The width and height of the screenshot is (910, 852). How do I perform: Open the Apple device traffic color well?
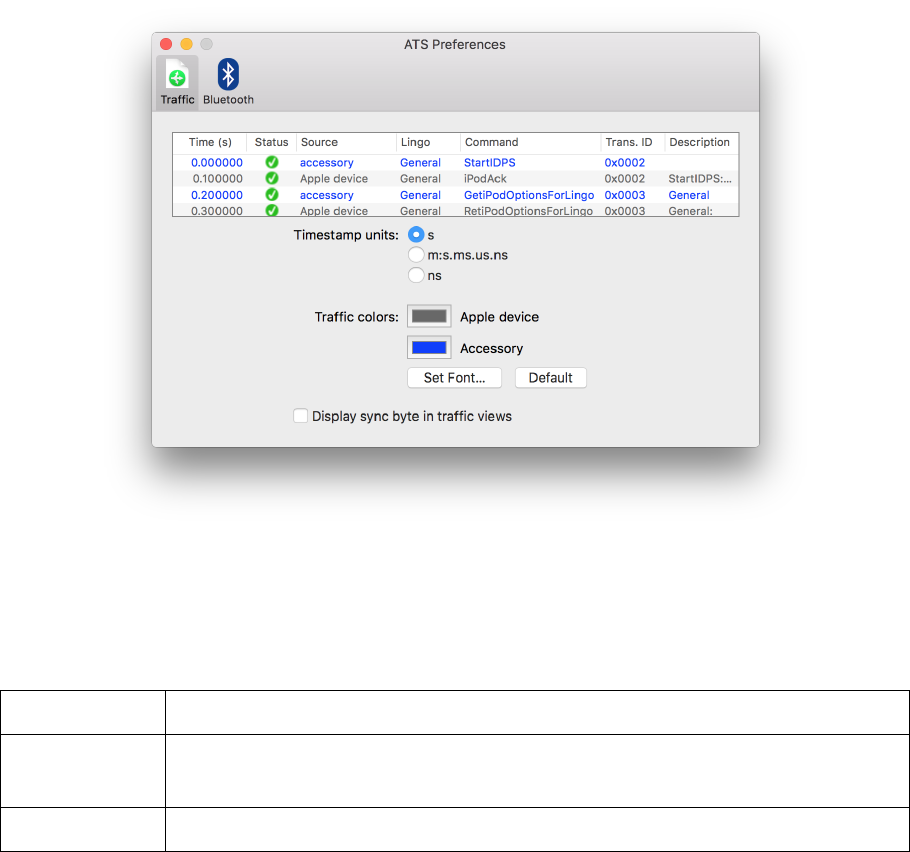[x=429, y=316]
